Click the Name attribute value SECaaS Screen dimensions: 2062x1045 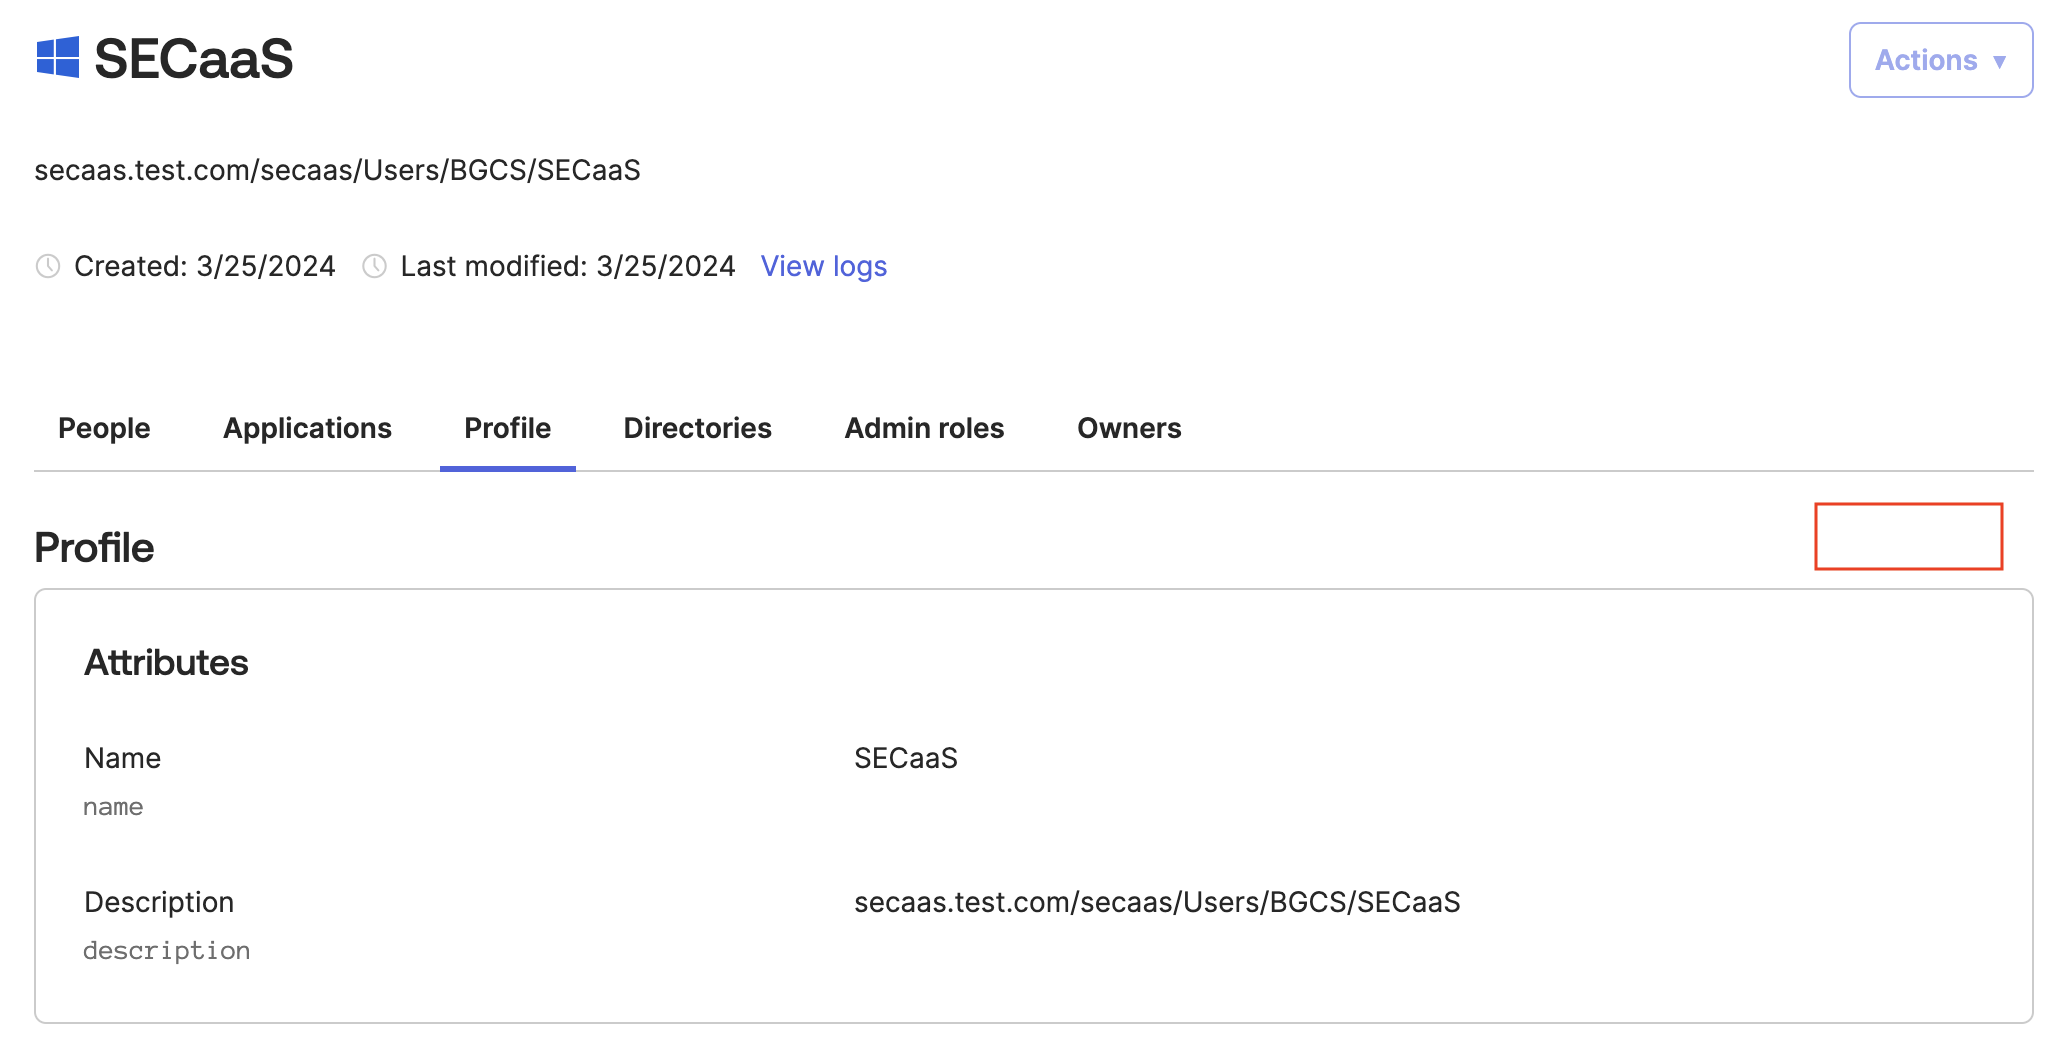click(x=905, y=758)
